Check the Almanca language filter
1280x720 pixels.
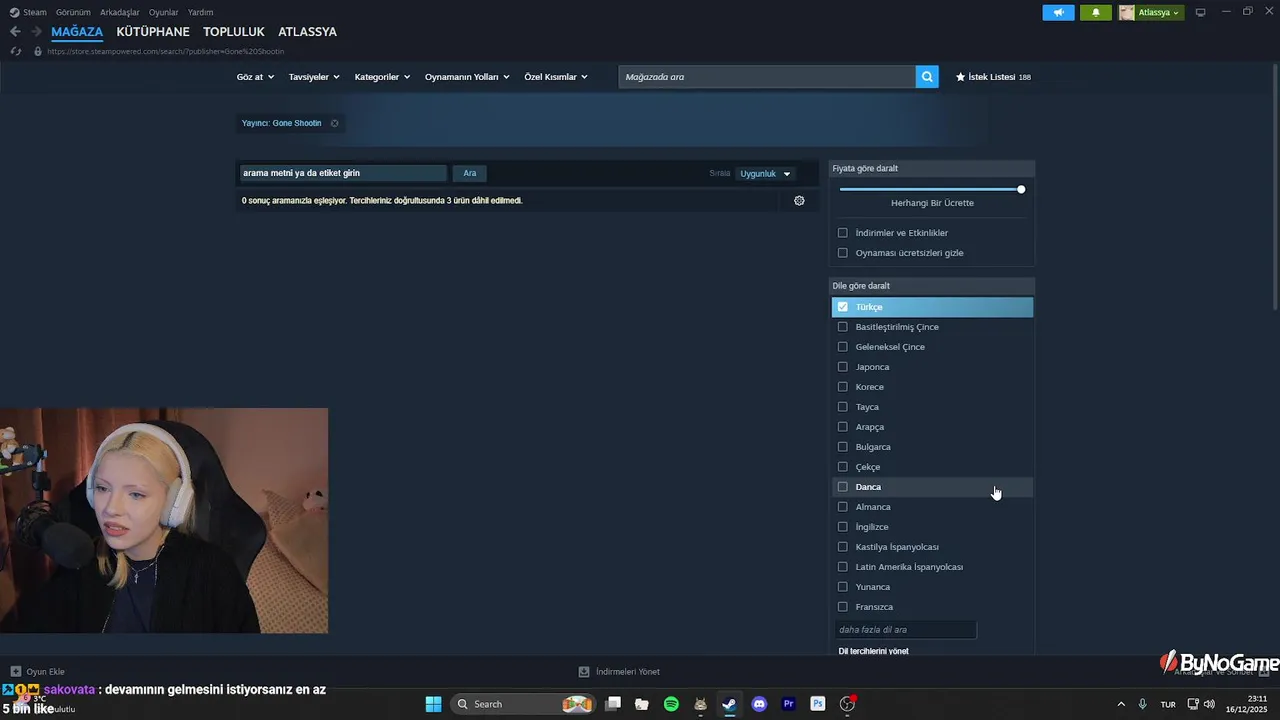[x=843, y=507]
